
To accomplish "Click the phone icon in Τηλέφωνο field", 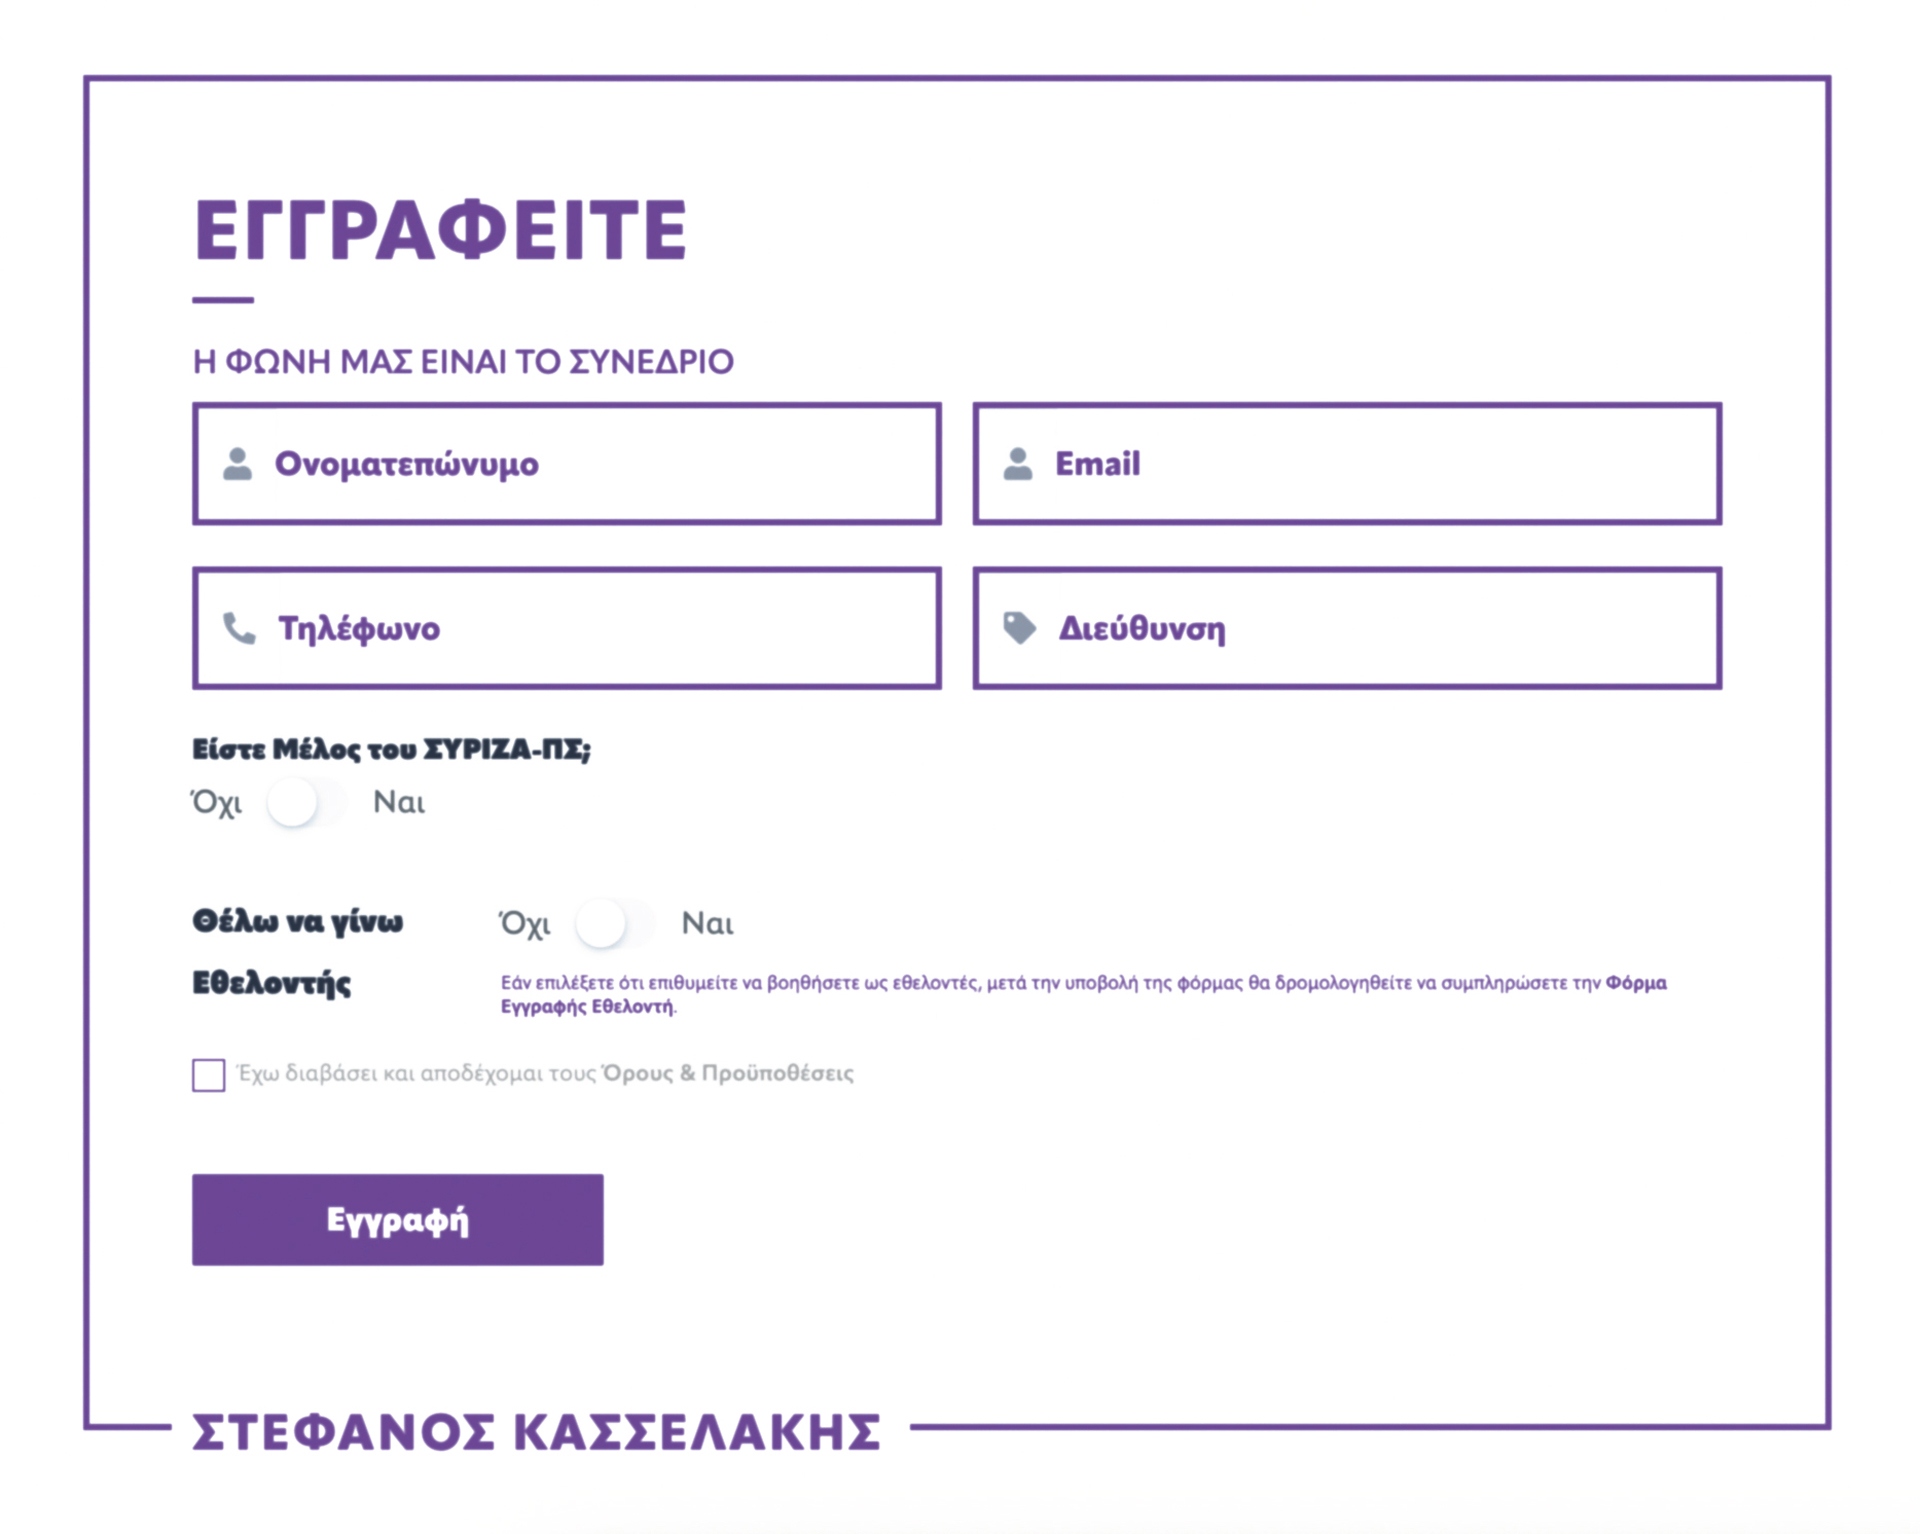I will tap(239, 628).
